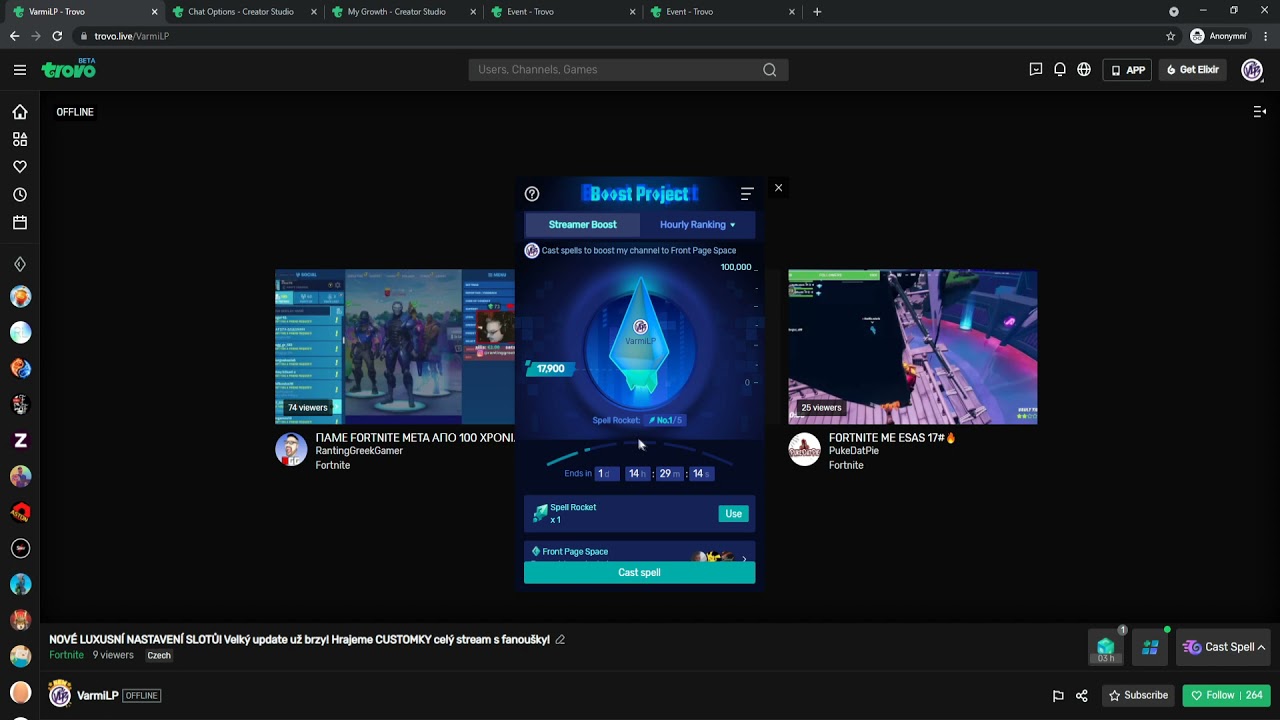Open language globe icon
The width and height of the screenshot is (1280, 720).
[x=1084, y=70]
